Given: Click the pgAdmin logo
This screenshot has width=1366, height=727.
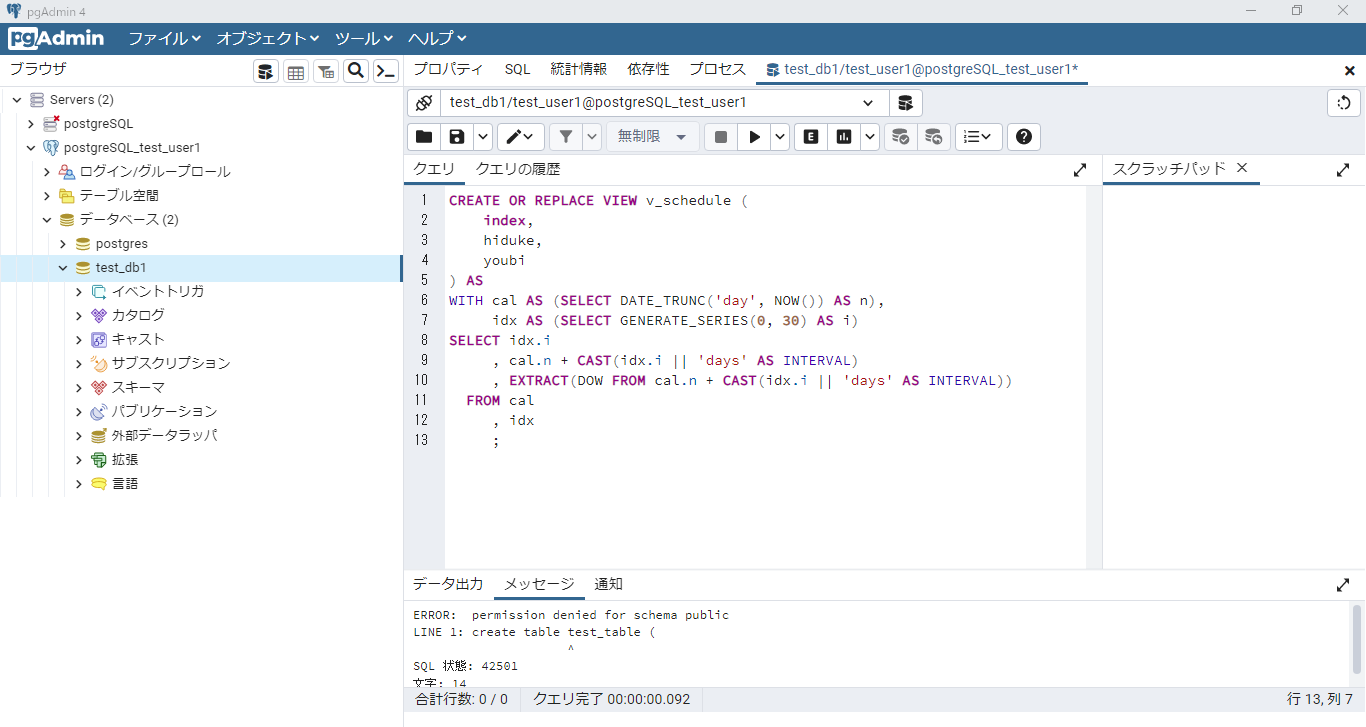Looking at the screenshot, I should [x=56, y=38].
